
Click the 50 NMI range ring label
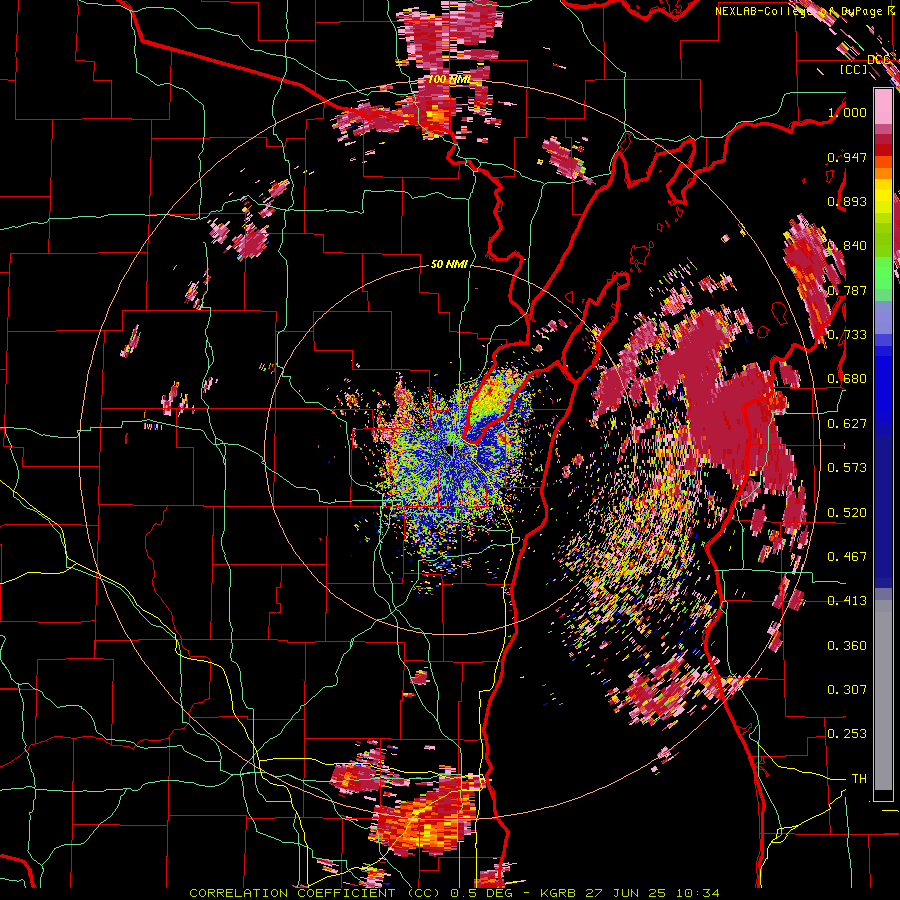449,265
